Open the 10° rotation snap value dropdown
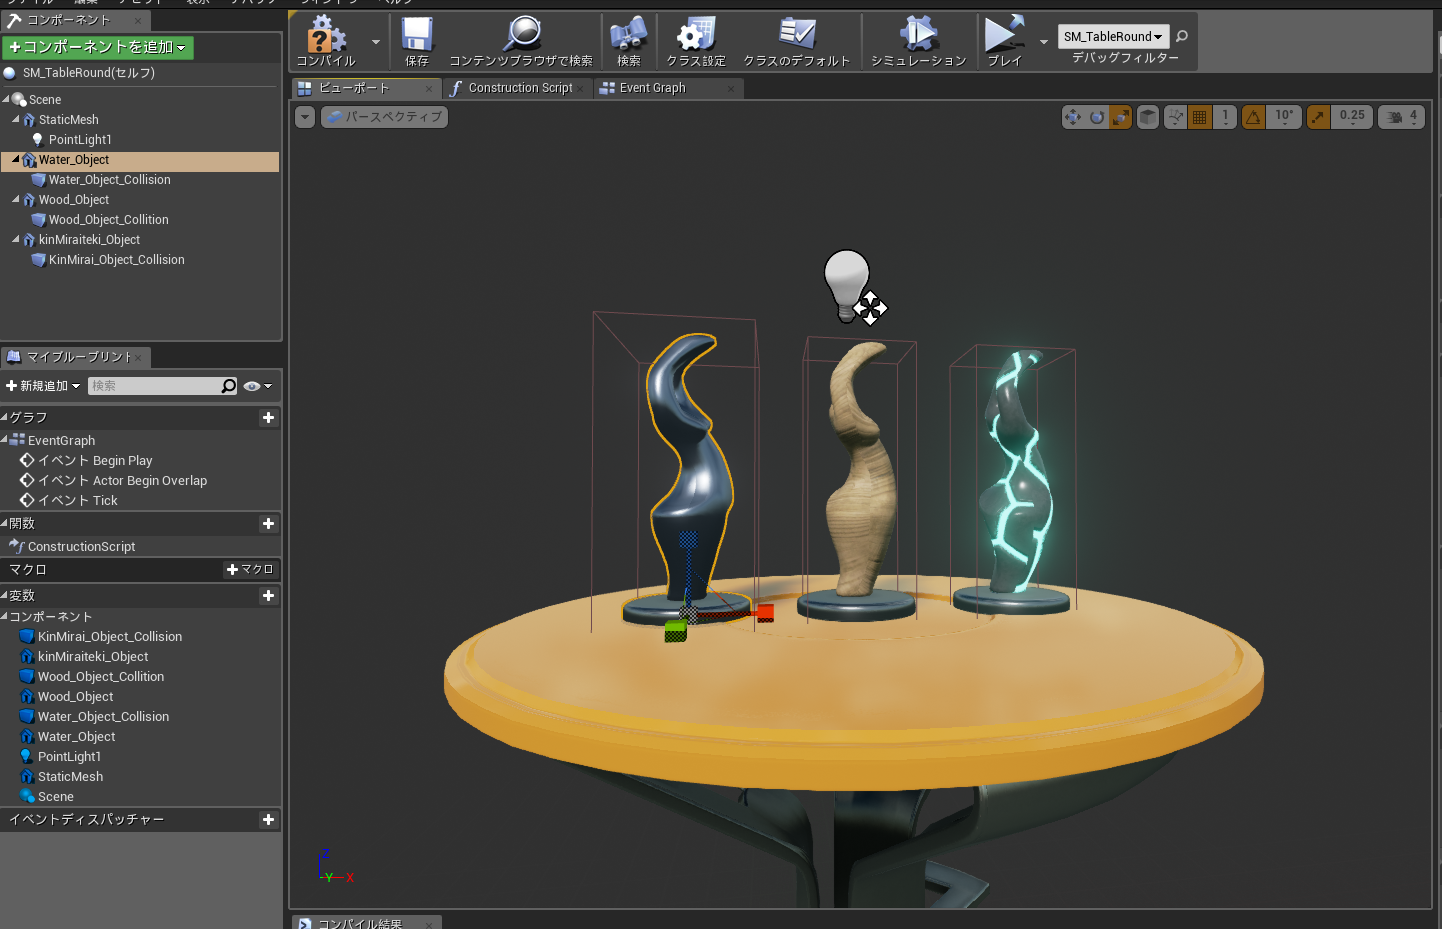The image size is (1442, 929). pos(1284,117)
